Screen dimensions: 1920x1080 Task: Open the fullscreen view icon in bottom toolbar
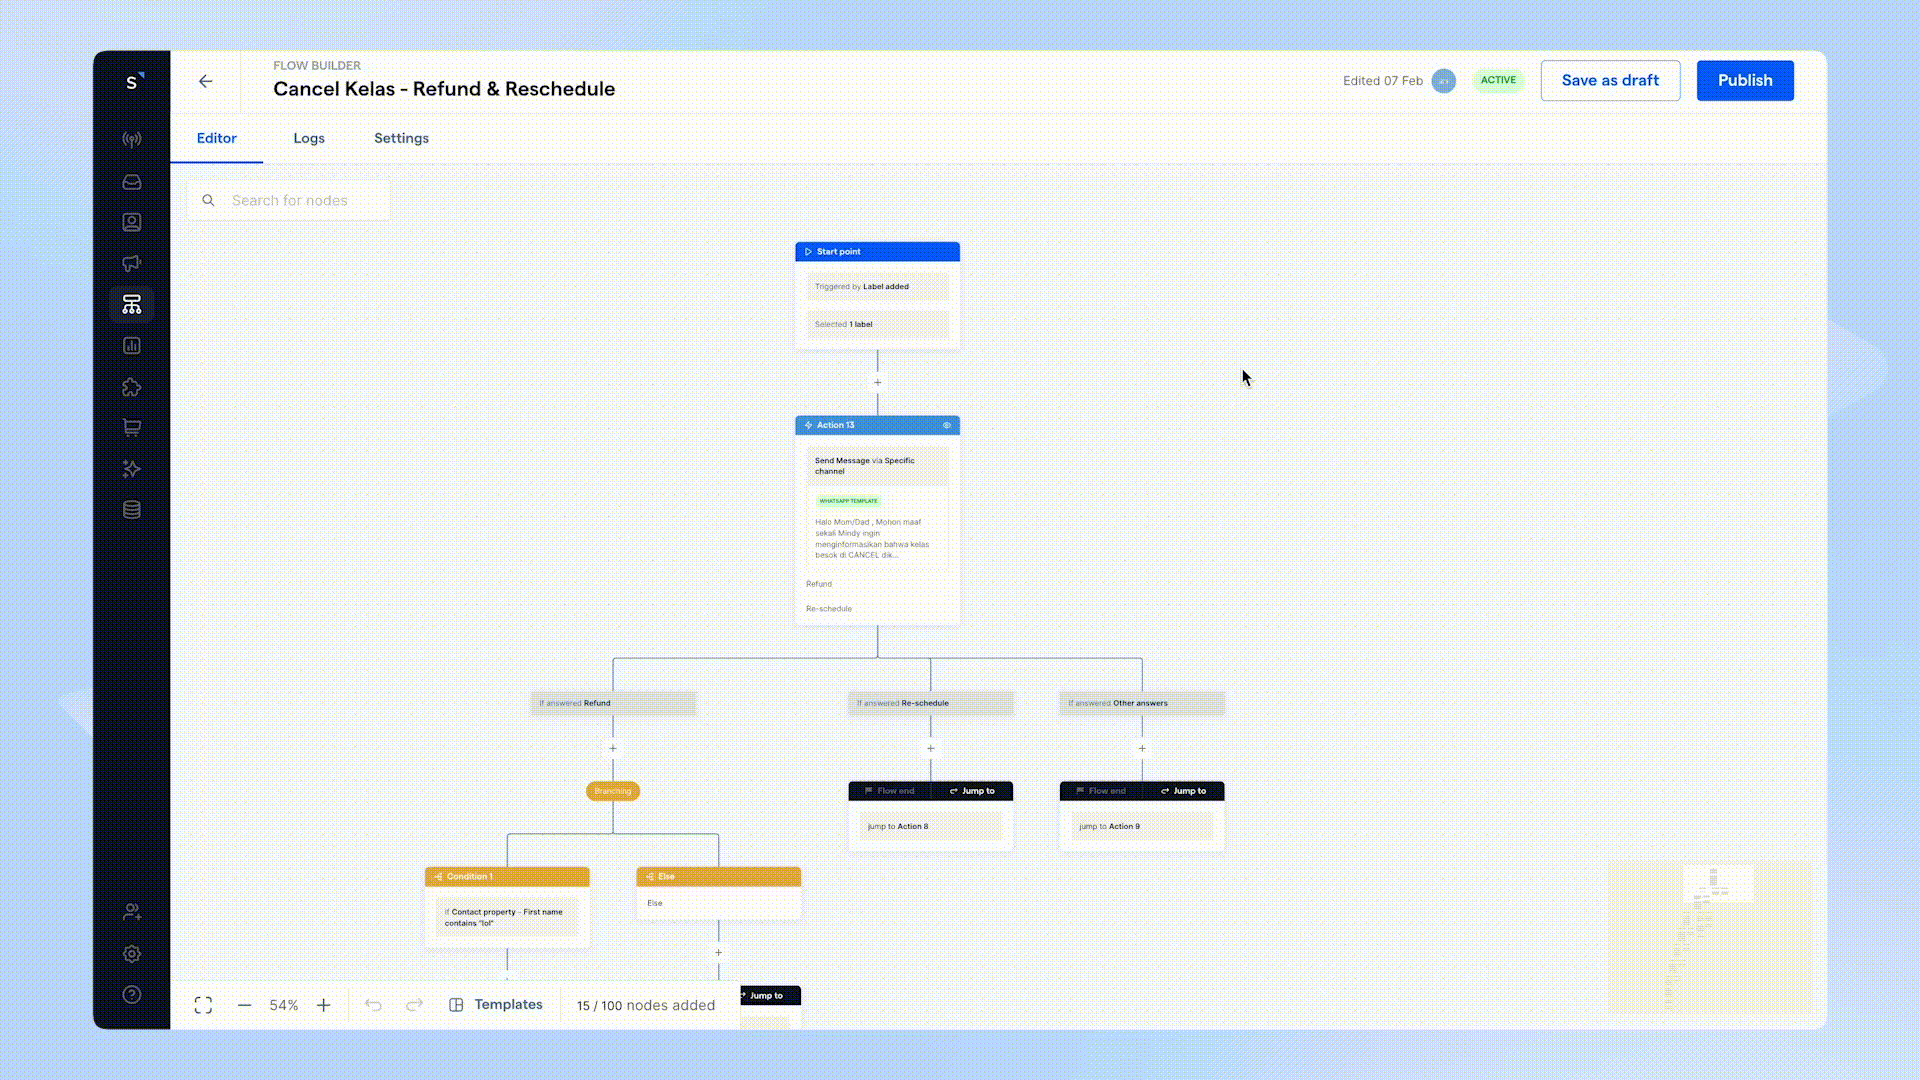[202, 1005]
